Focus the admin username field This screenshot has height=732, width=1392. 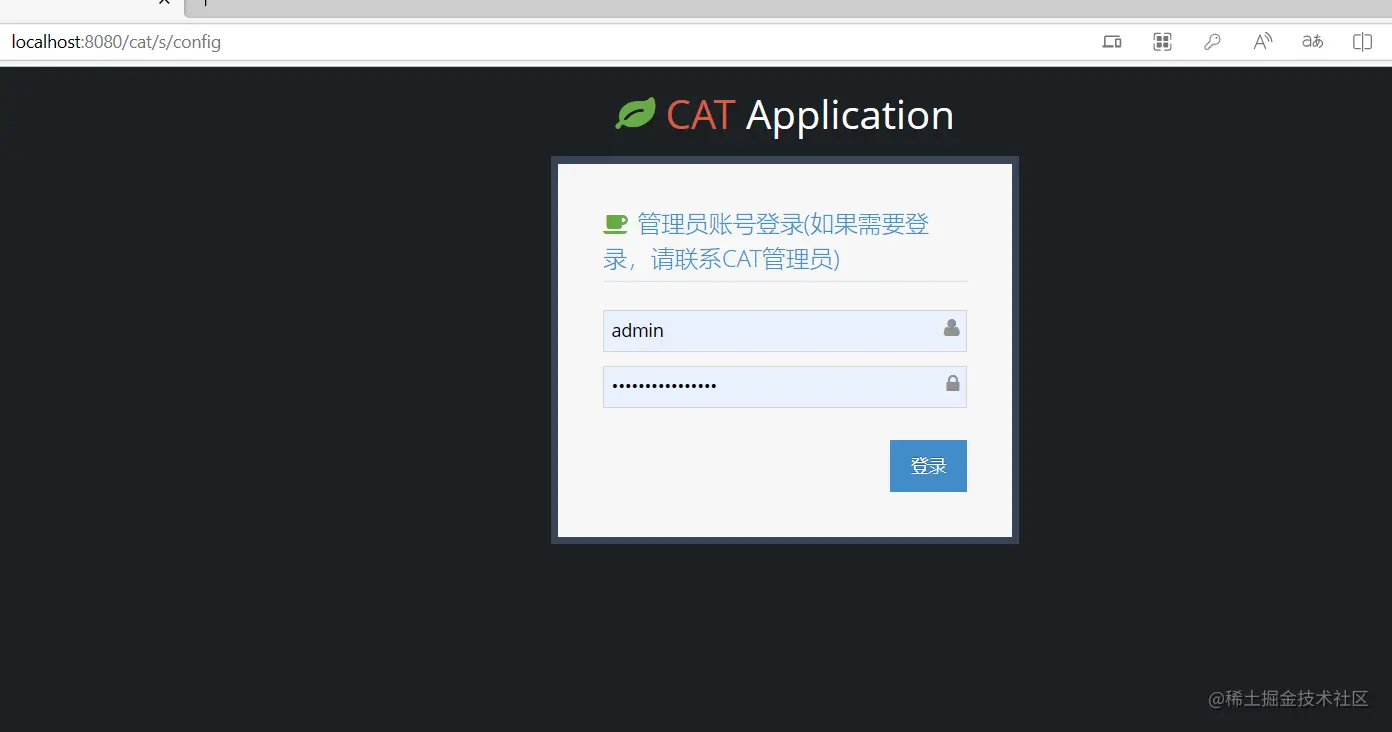click(784, 331)
